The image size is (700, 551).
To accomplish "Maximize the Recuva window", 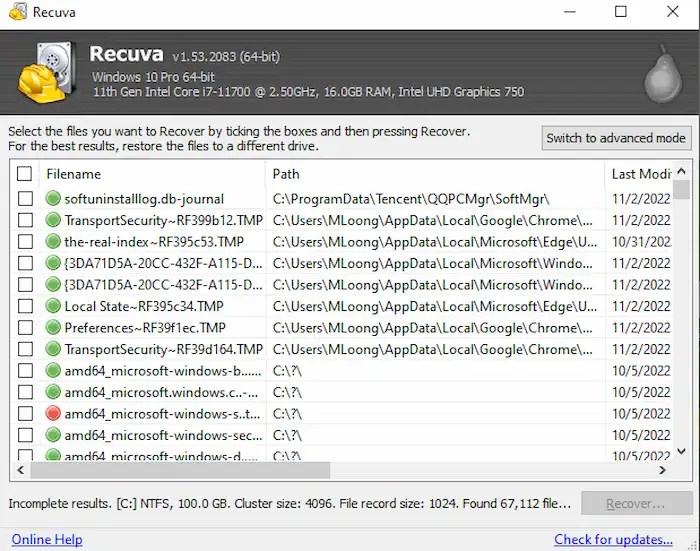I will [x=621, y=12].
